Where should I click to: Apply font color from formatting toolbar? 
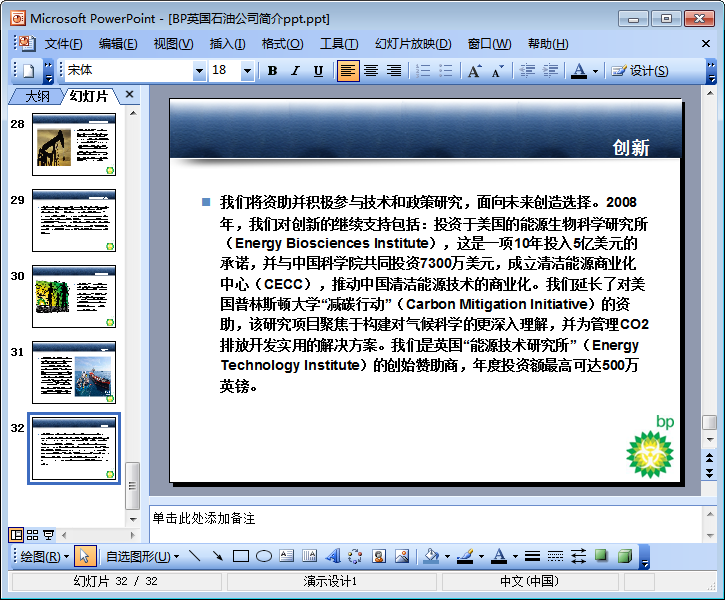579,71
